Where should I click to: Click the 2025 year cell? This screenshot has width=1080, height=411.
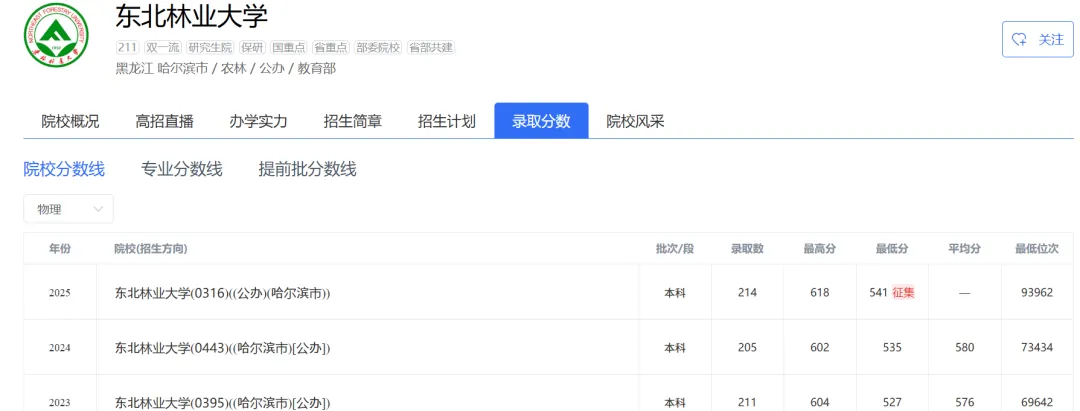(59, 293)
